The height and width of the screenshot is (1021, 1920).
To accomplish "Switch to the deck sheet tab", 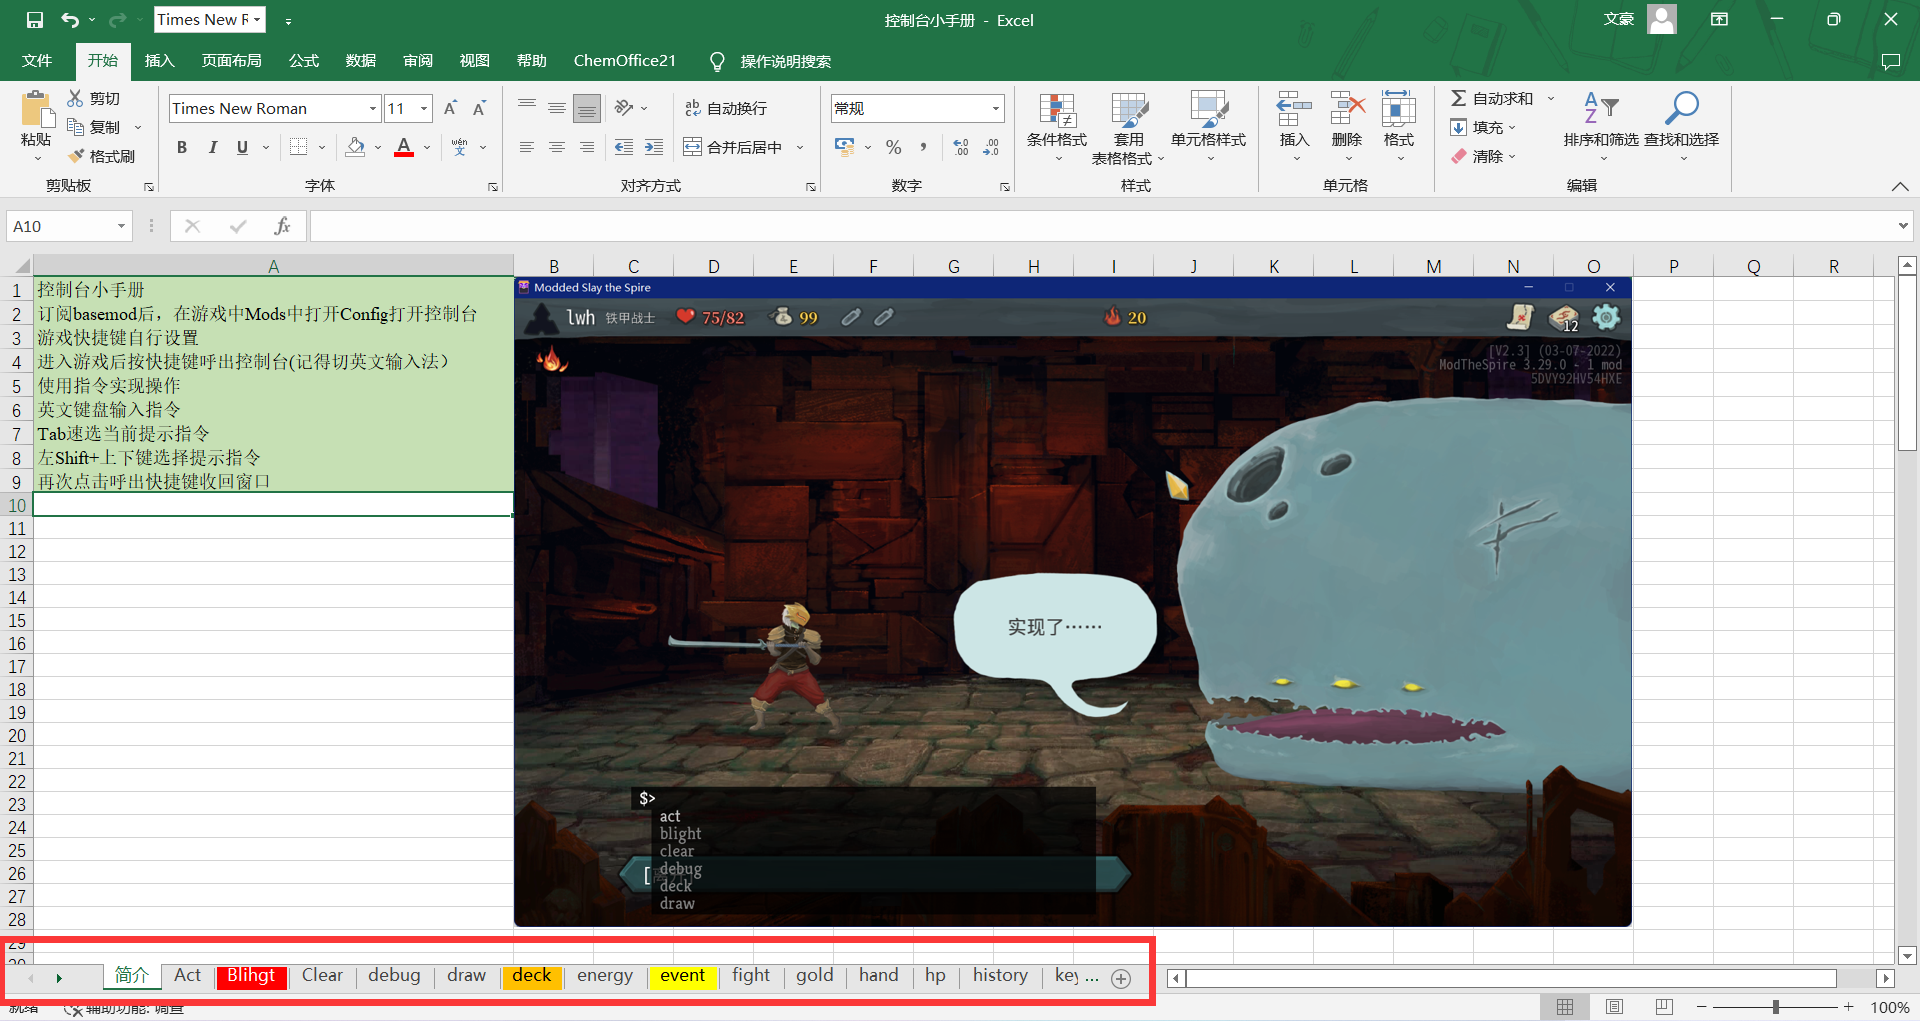I will [532, 976].
